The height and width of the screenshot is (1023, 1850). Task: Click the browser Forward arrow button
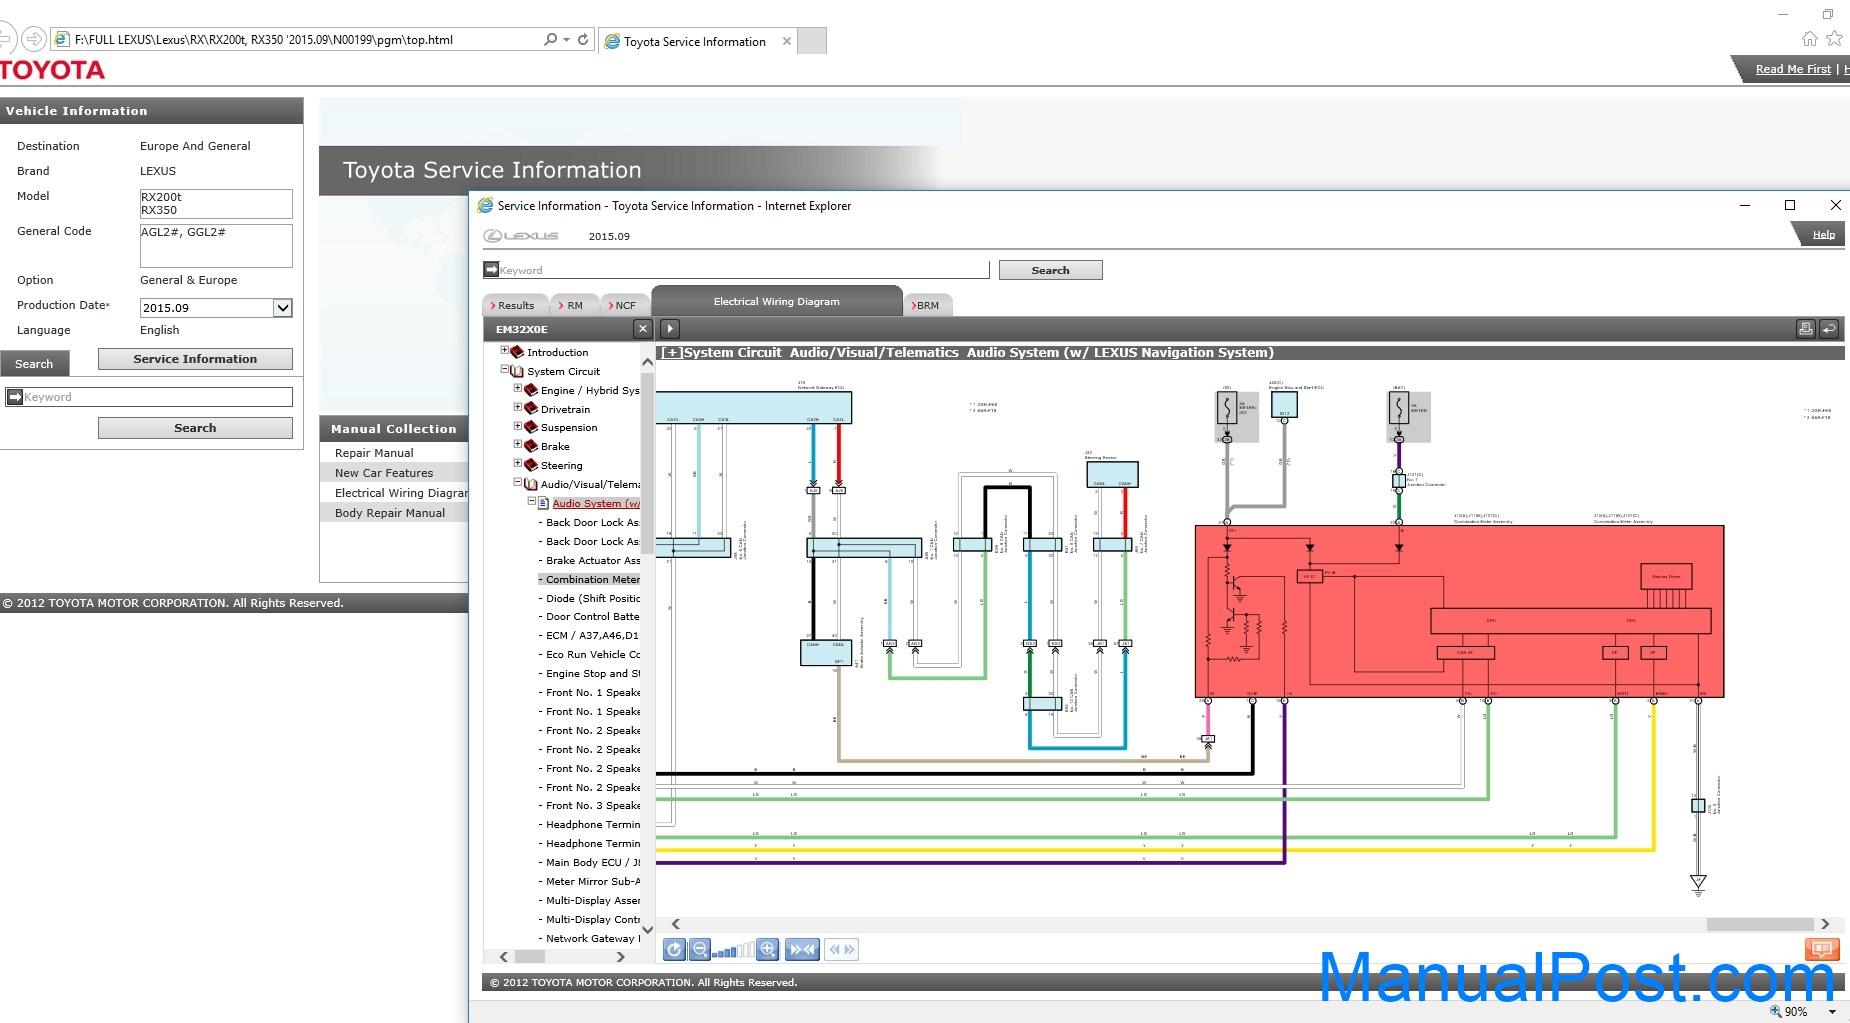(x=34, y=39)
